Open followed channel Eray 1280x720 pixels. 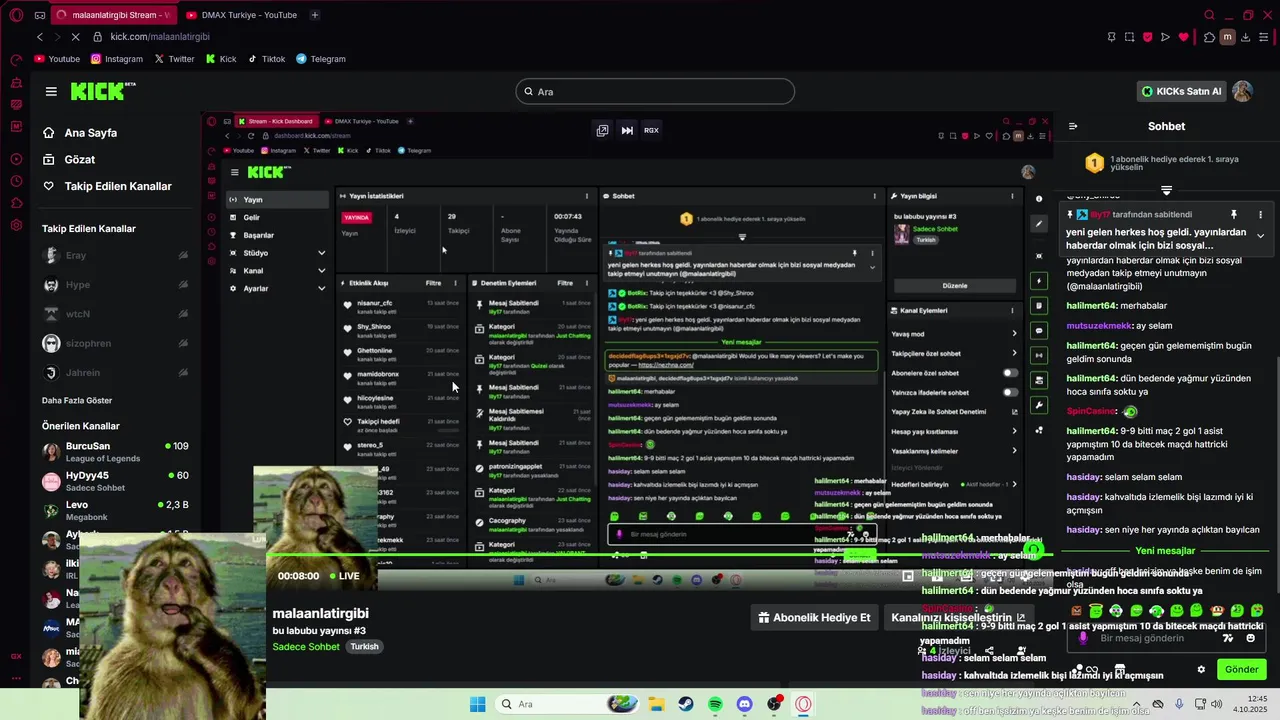pyautogui.click(x=116, y=256)
